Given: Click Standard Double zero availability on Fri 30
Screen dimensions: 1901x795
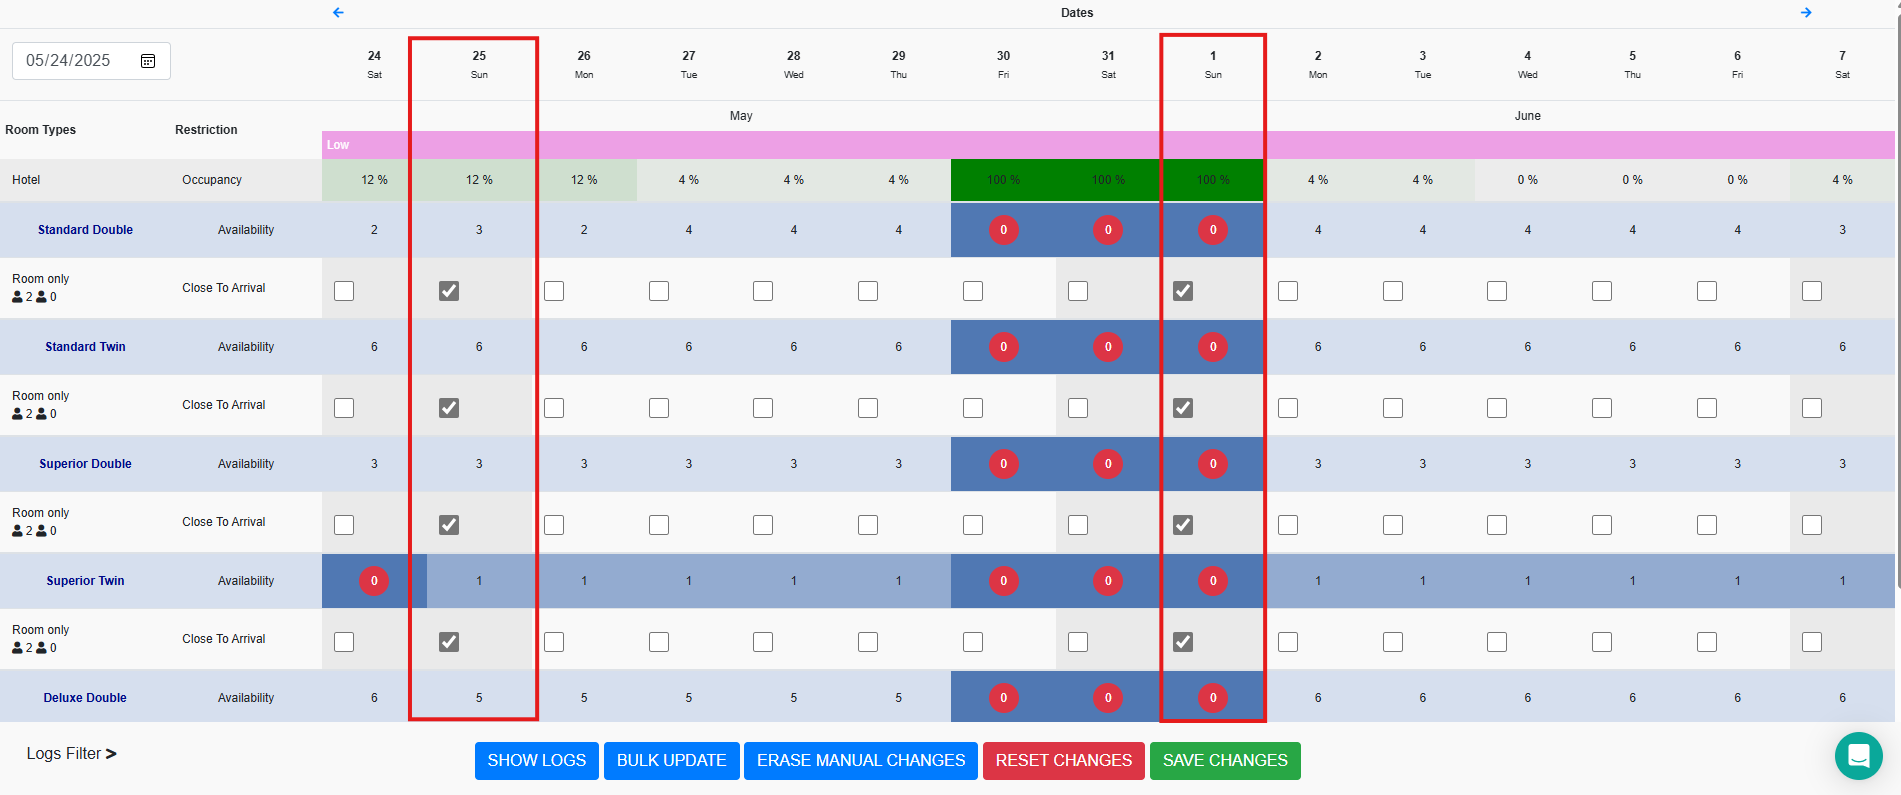Looking at the screenshot, I should (x=1003, y=230).
